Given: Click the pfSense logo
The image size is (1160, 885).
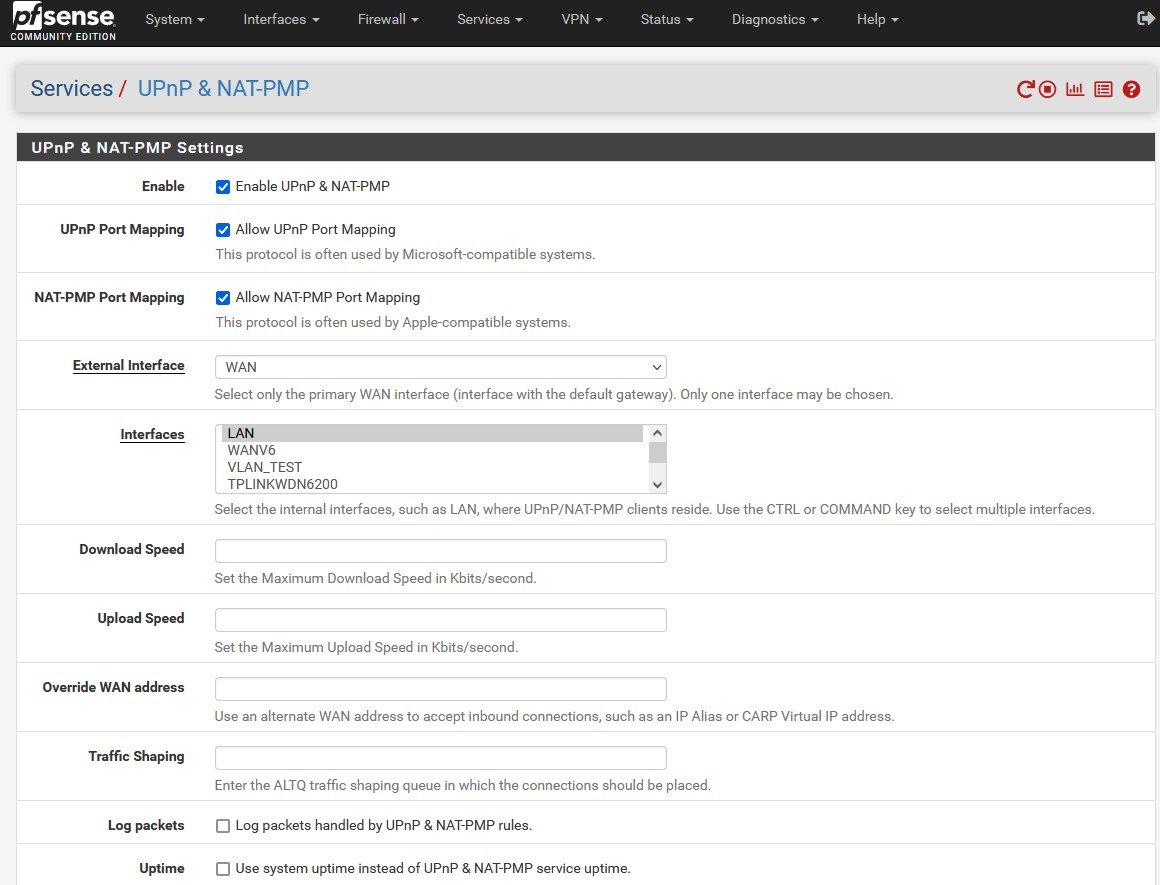Looking at the screenshot, I should (x=64, y=21).
